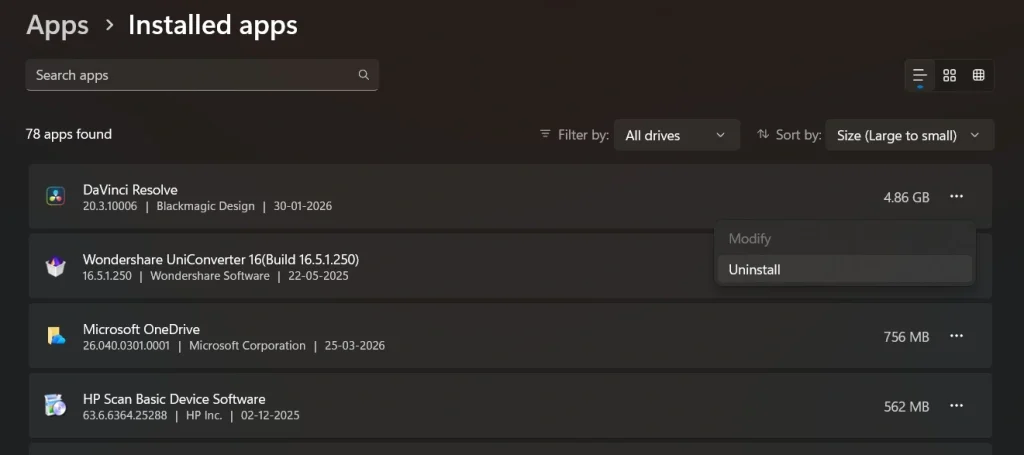
Task: Switch to table view layout
Action: click(x=978, y=75)
